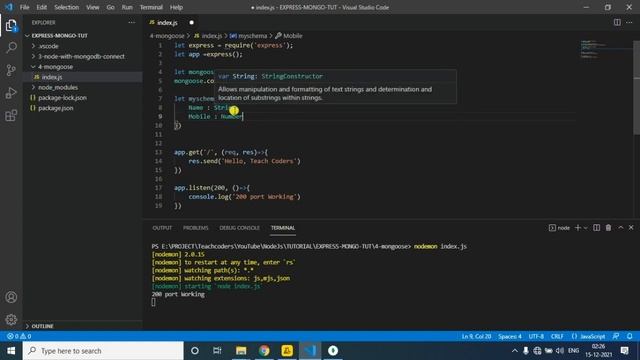640x360 pixels.
Task: Open the Explorer view in activity bar
Action: 11,26
